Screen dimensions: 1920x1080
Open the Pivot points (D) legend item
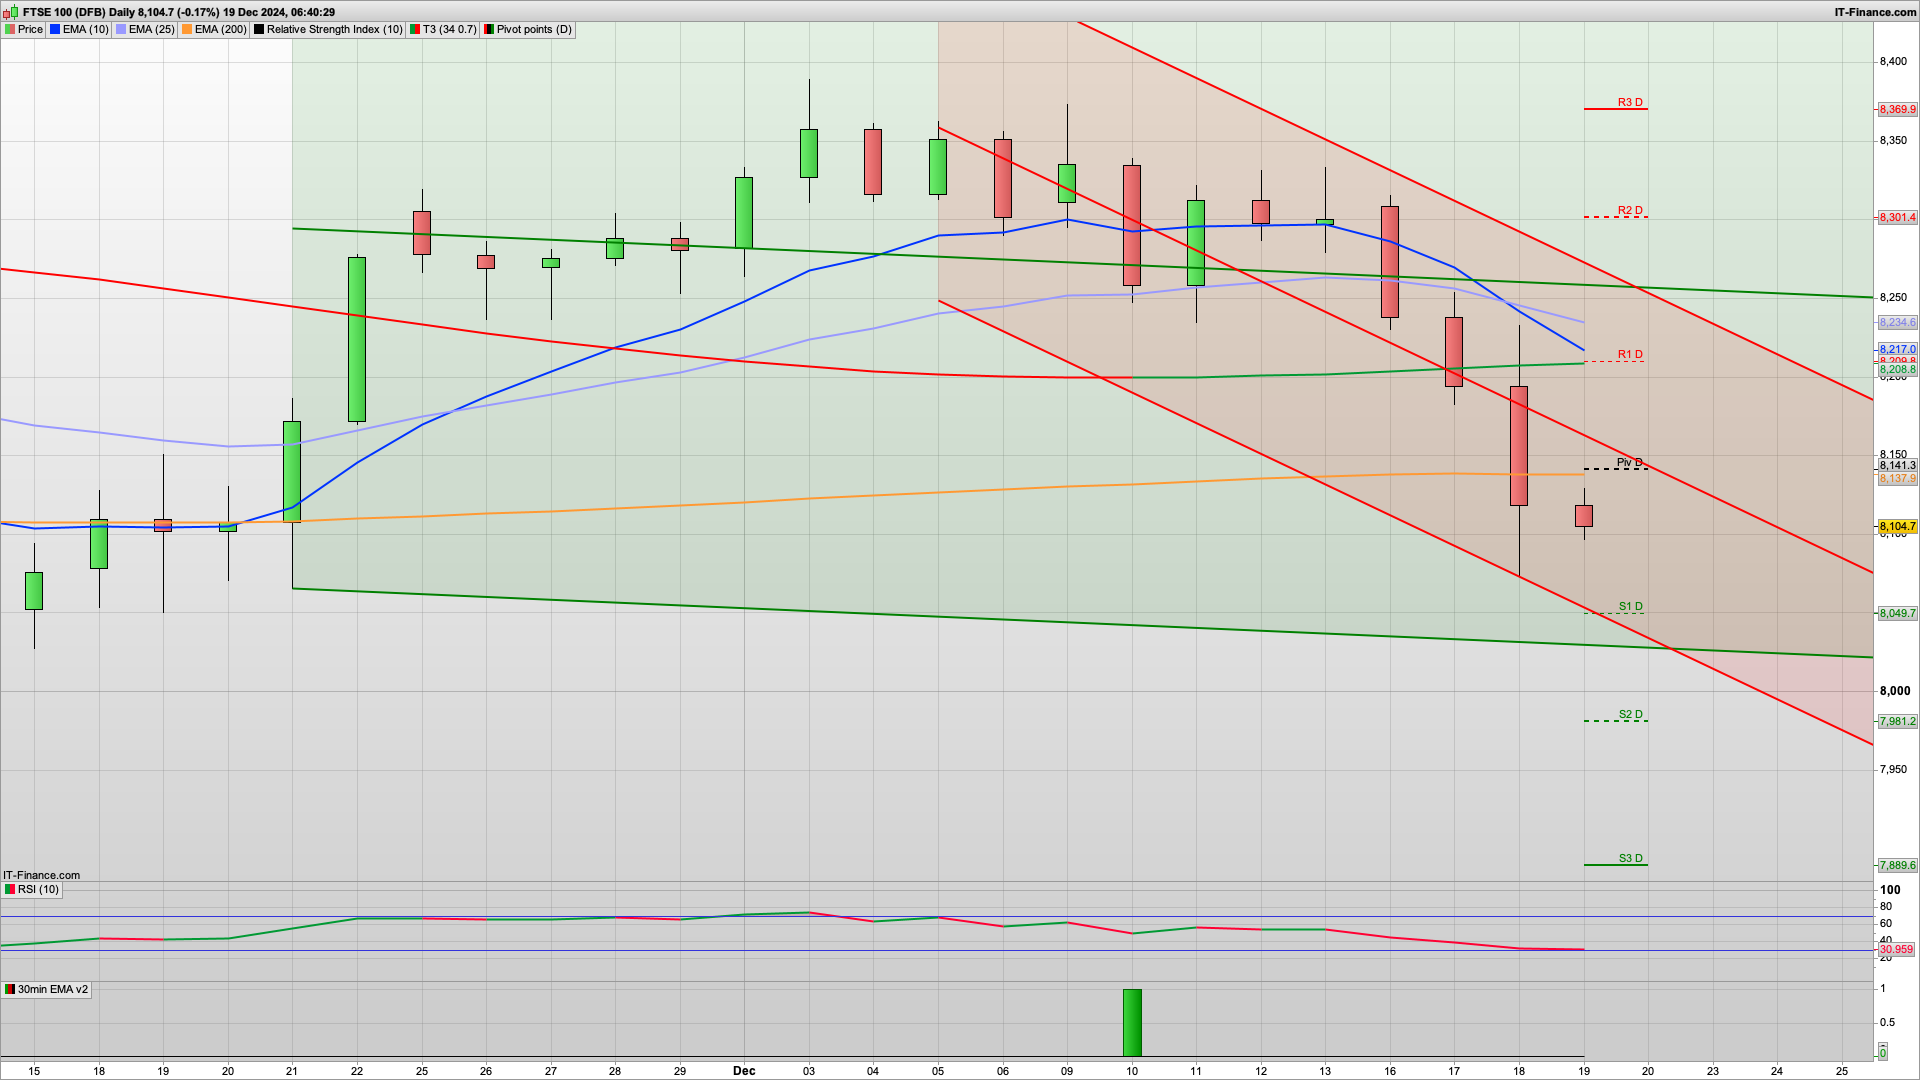click(x=528, y=29)
